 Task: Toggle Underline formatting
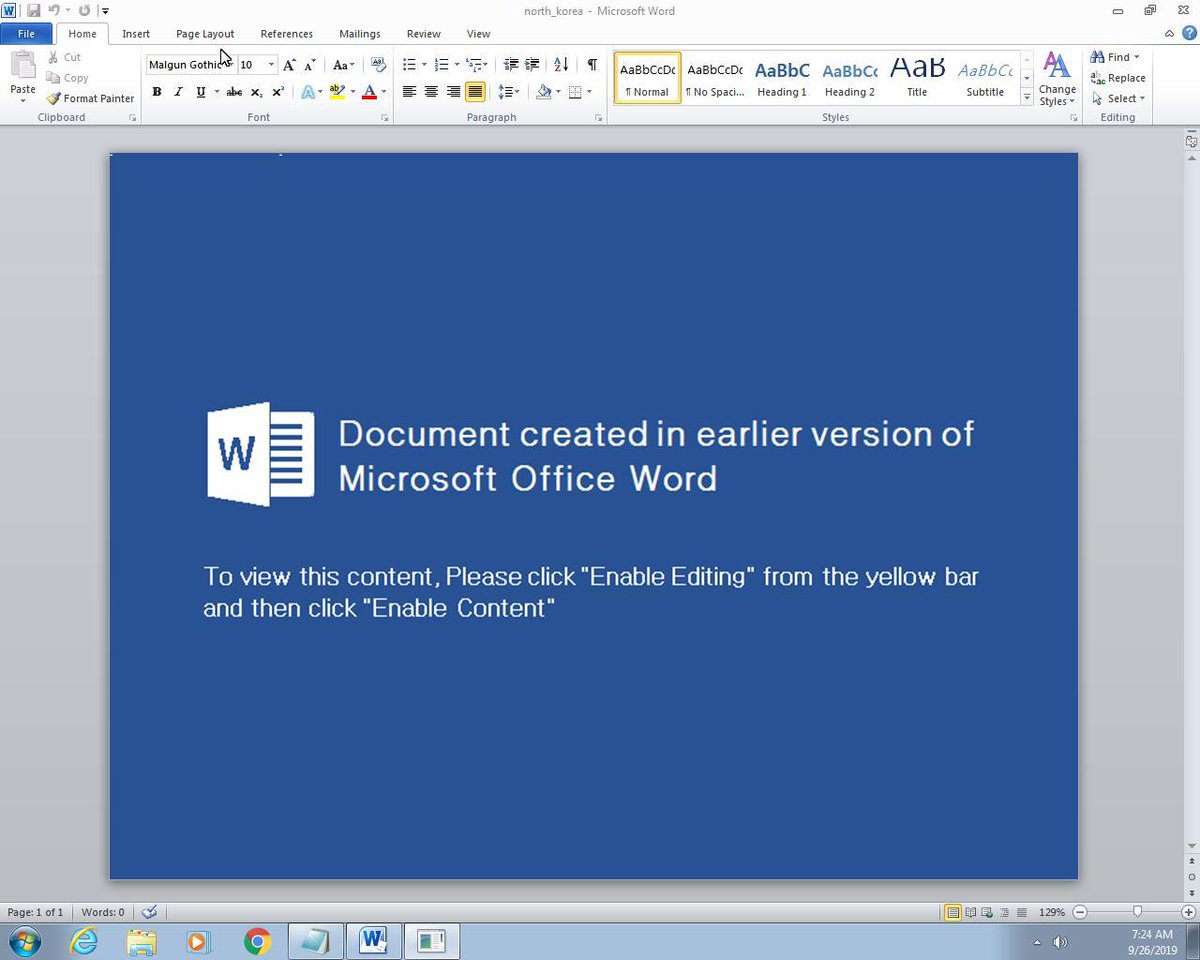[x=200, y=92]
